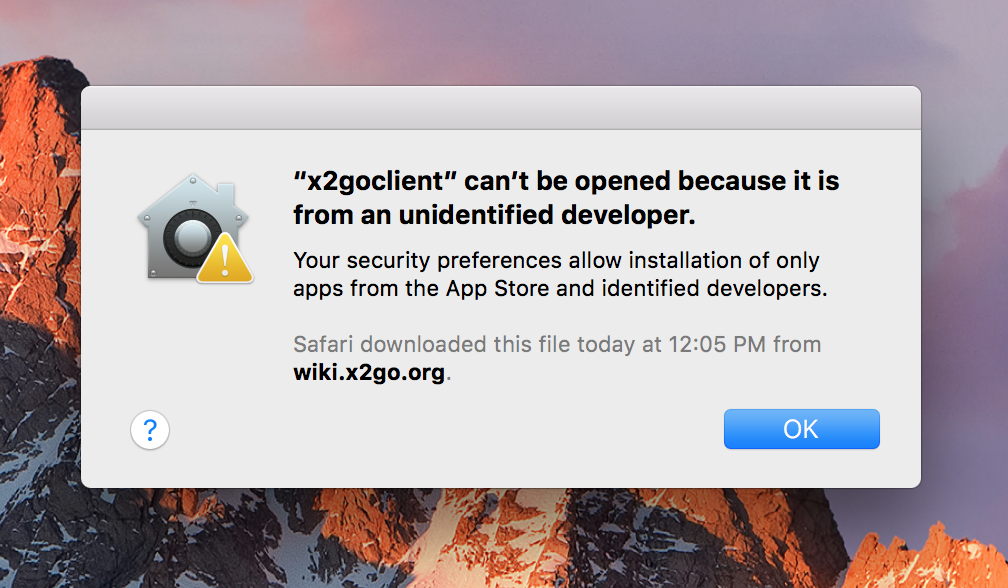Click the wiki.x2go.org source text
This screenshot has width=1008, height=588.
click(x=370, y=373)
